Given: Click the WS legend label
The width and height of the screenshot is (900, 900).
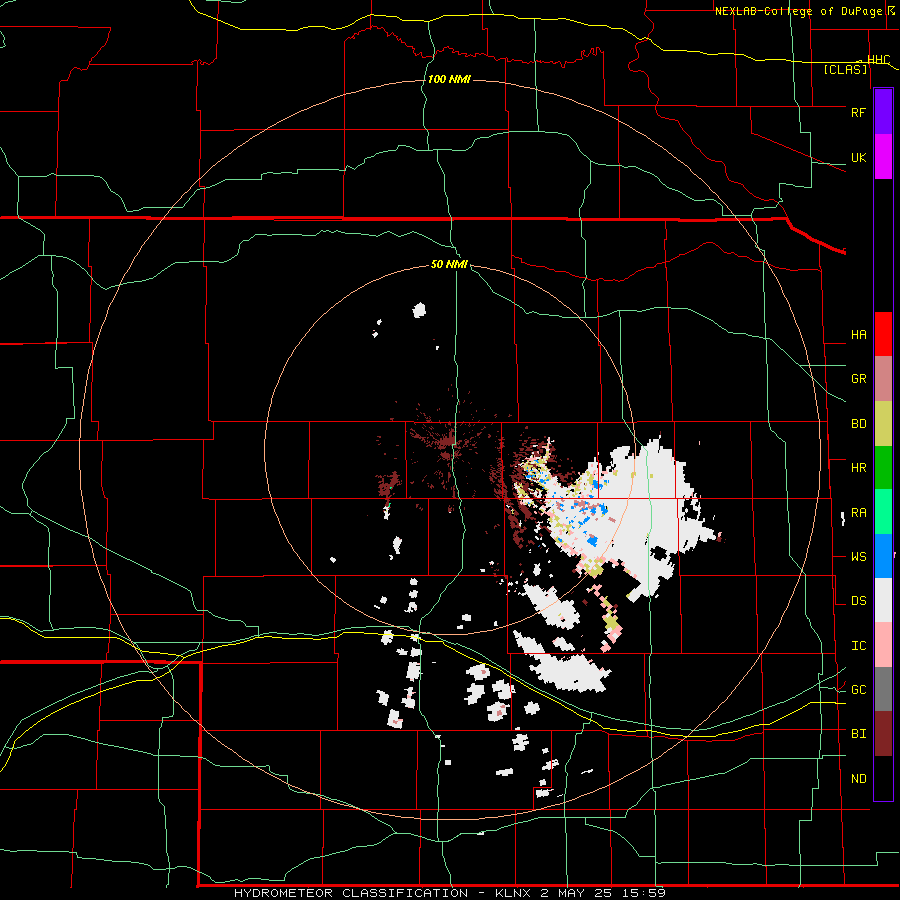Looking at the screenshot, I should point(858,557).
